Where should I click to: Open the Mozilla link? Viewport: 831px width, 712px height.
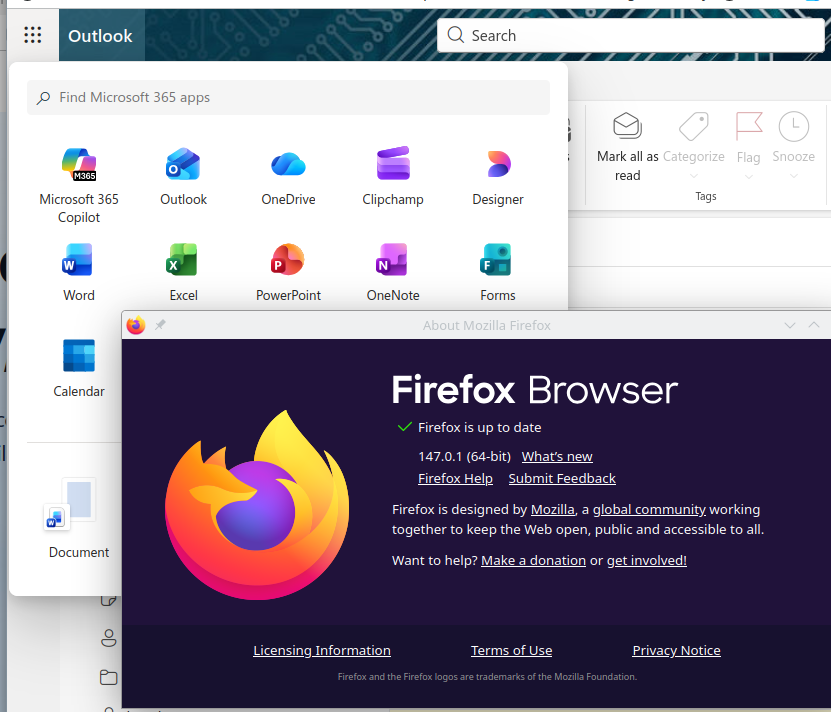point(553,509)
